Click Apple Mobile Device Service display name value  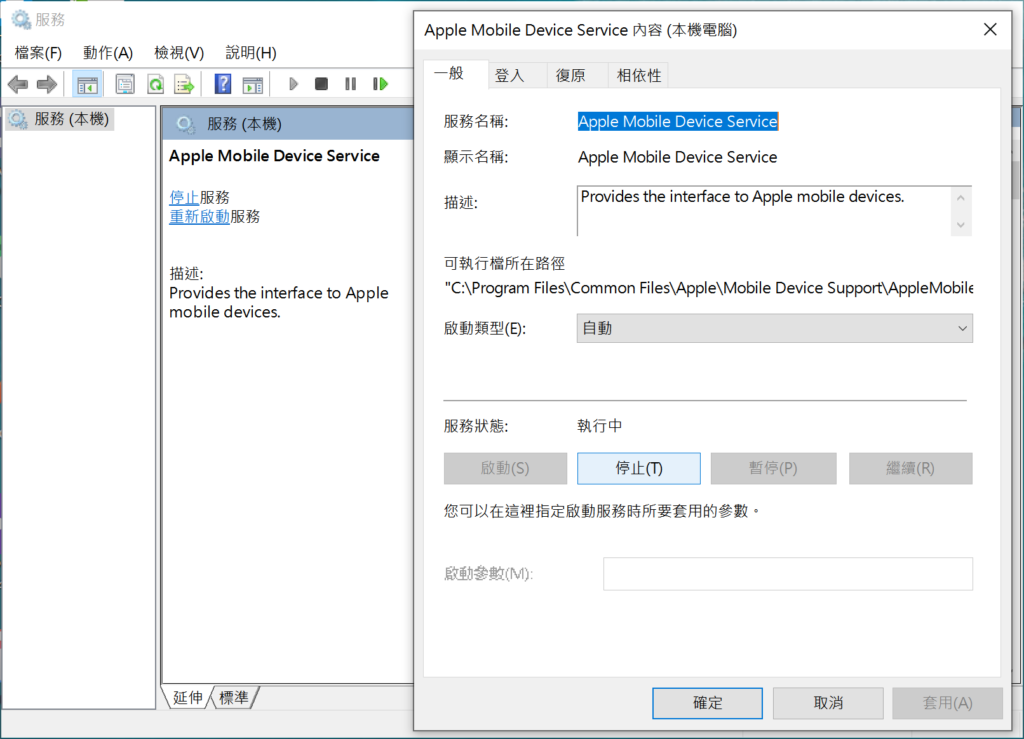click(678, 157)
